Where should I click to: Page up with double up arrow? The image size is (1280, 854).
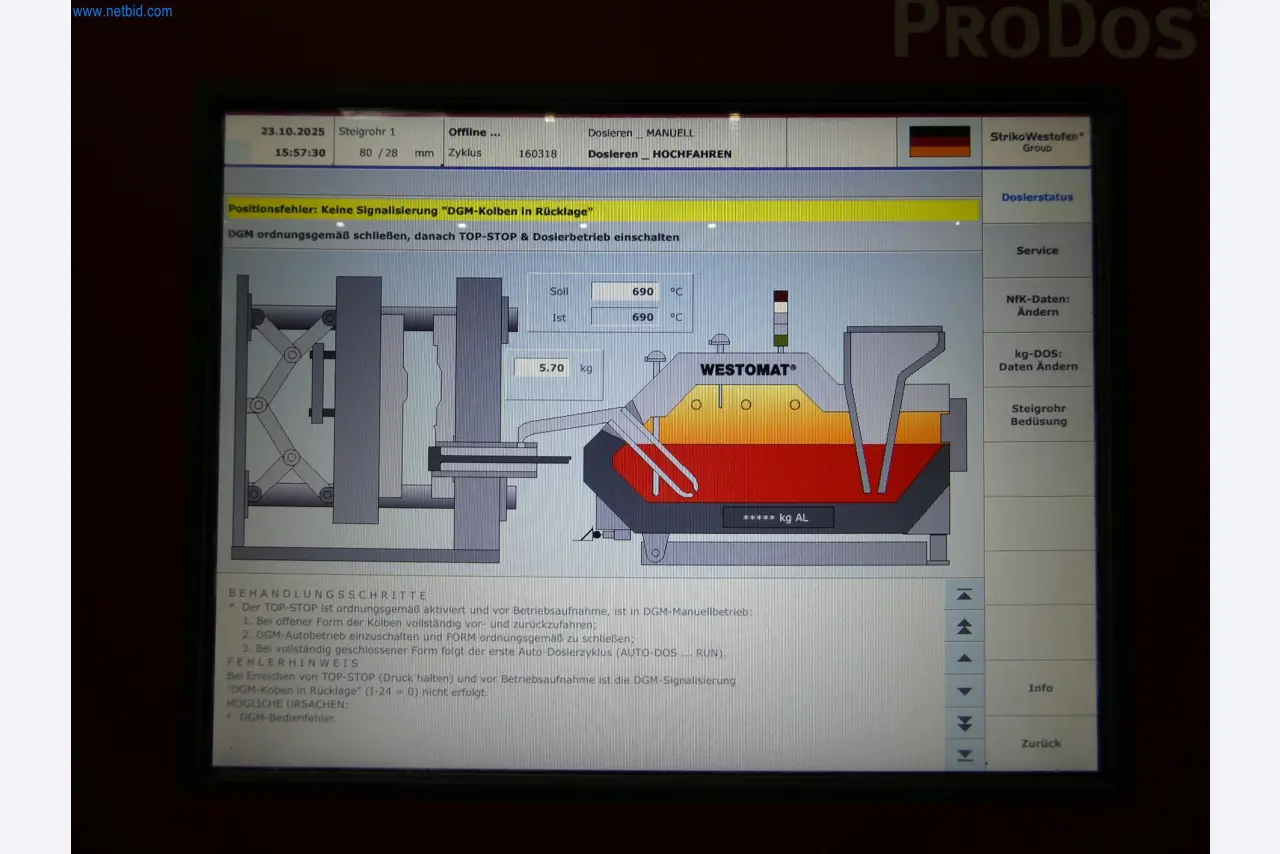click(x=964, y=627)
